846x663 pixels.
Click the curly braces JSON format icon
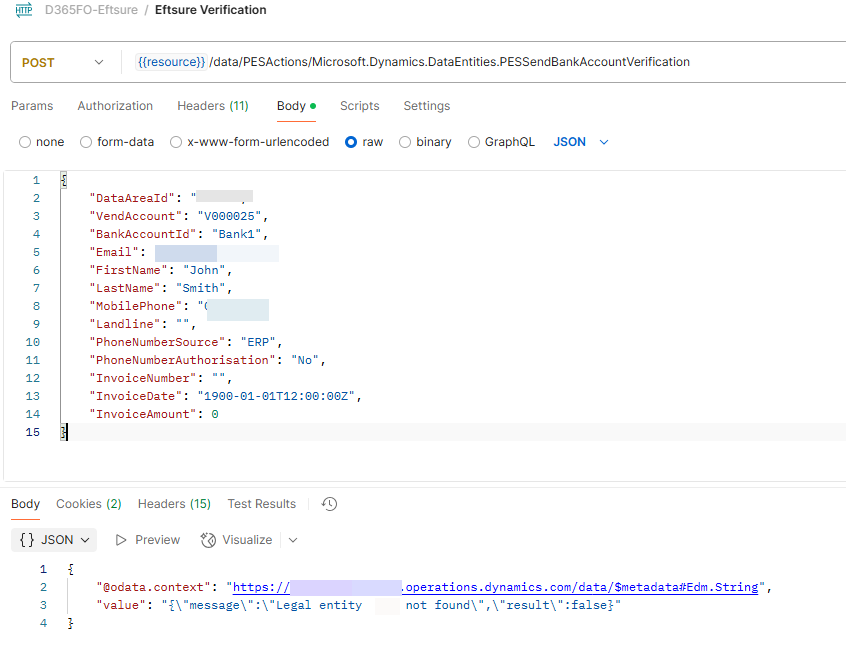(27, 540)
